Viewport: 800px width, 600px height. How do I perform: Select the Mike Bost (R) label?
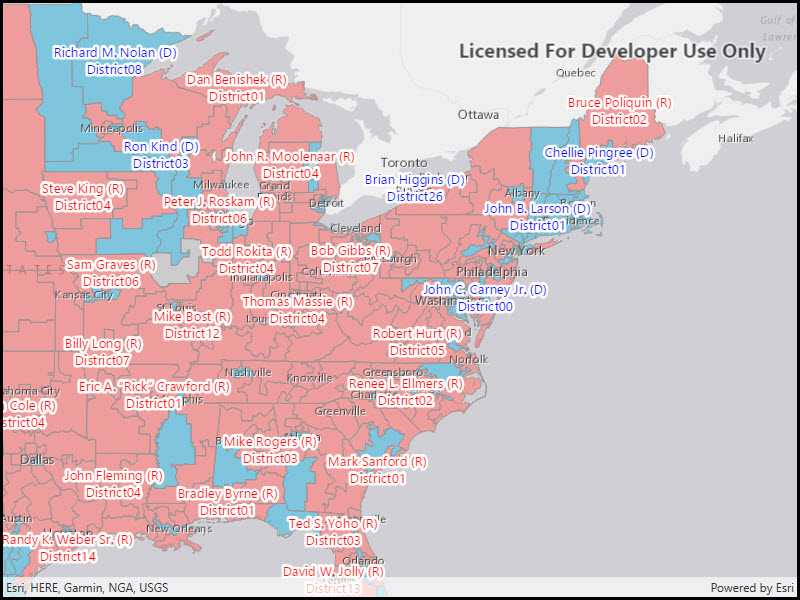tap(192, 317)
